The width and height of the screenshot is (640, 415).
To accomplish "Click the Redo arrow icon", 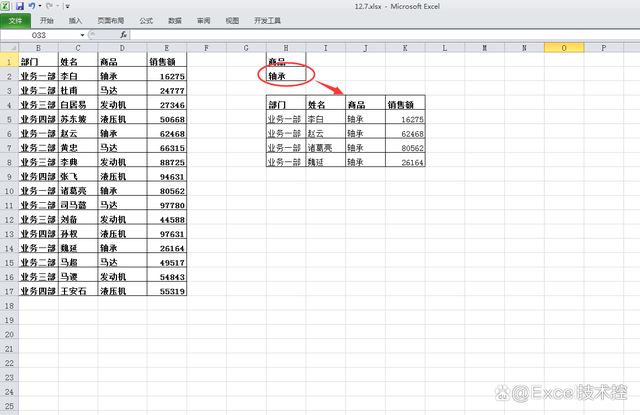I will pyautogui.click(x=51, y=6).
